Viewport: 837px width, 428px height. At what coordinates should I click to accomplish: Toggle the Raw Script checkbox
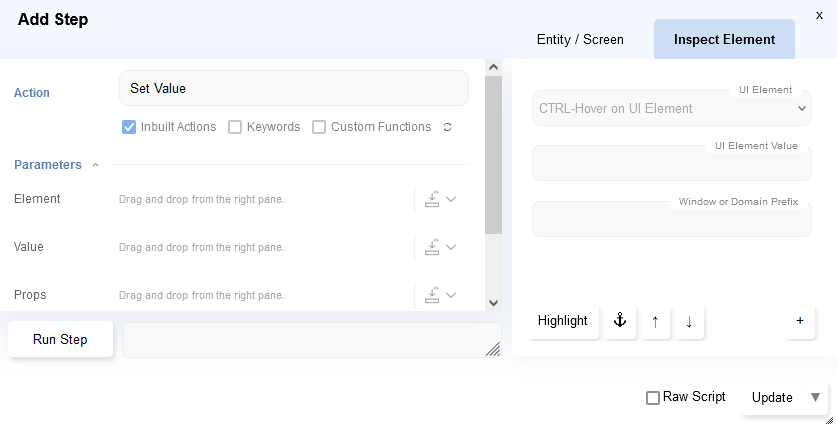pyautogui.click(x=653, y=398)
